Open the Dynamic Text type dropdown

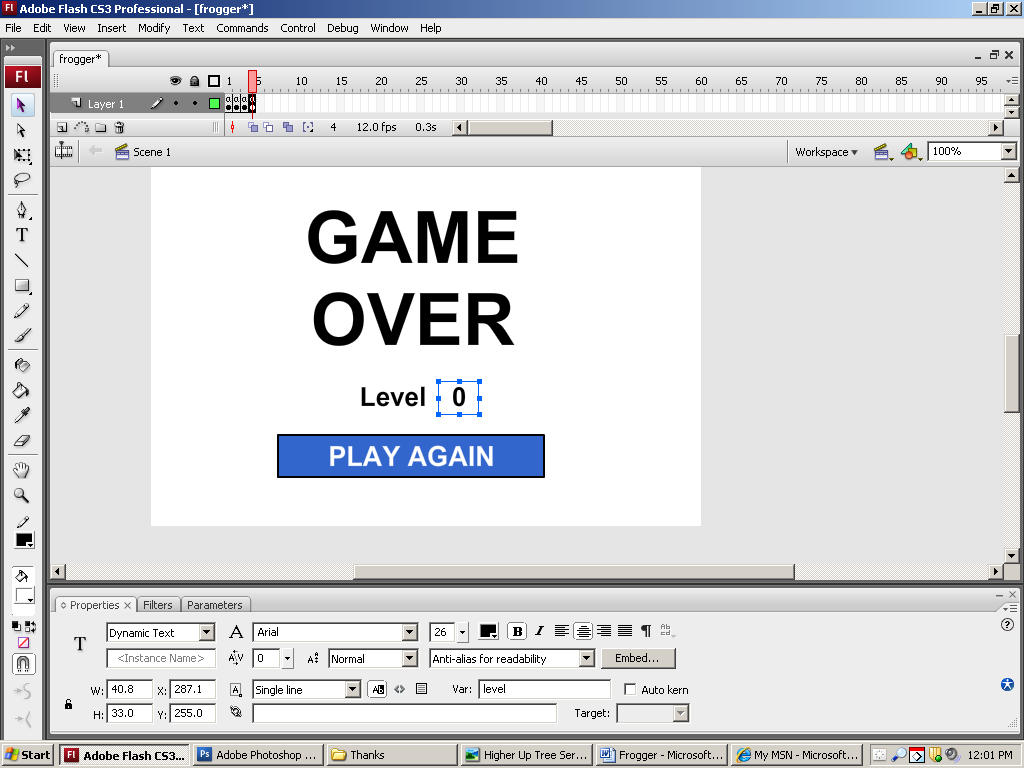point(206,632)
